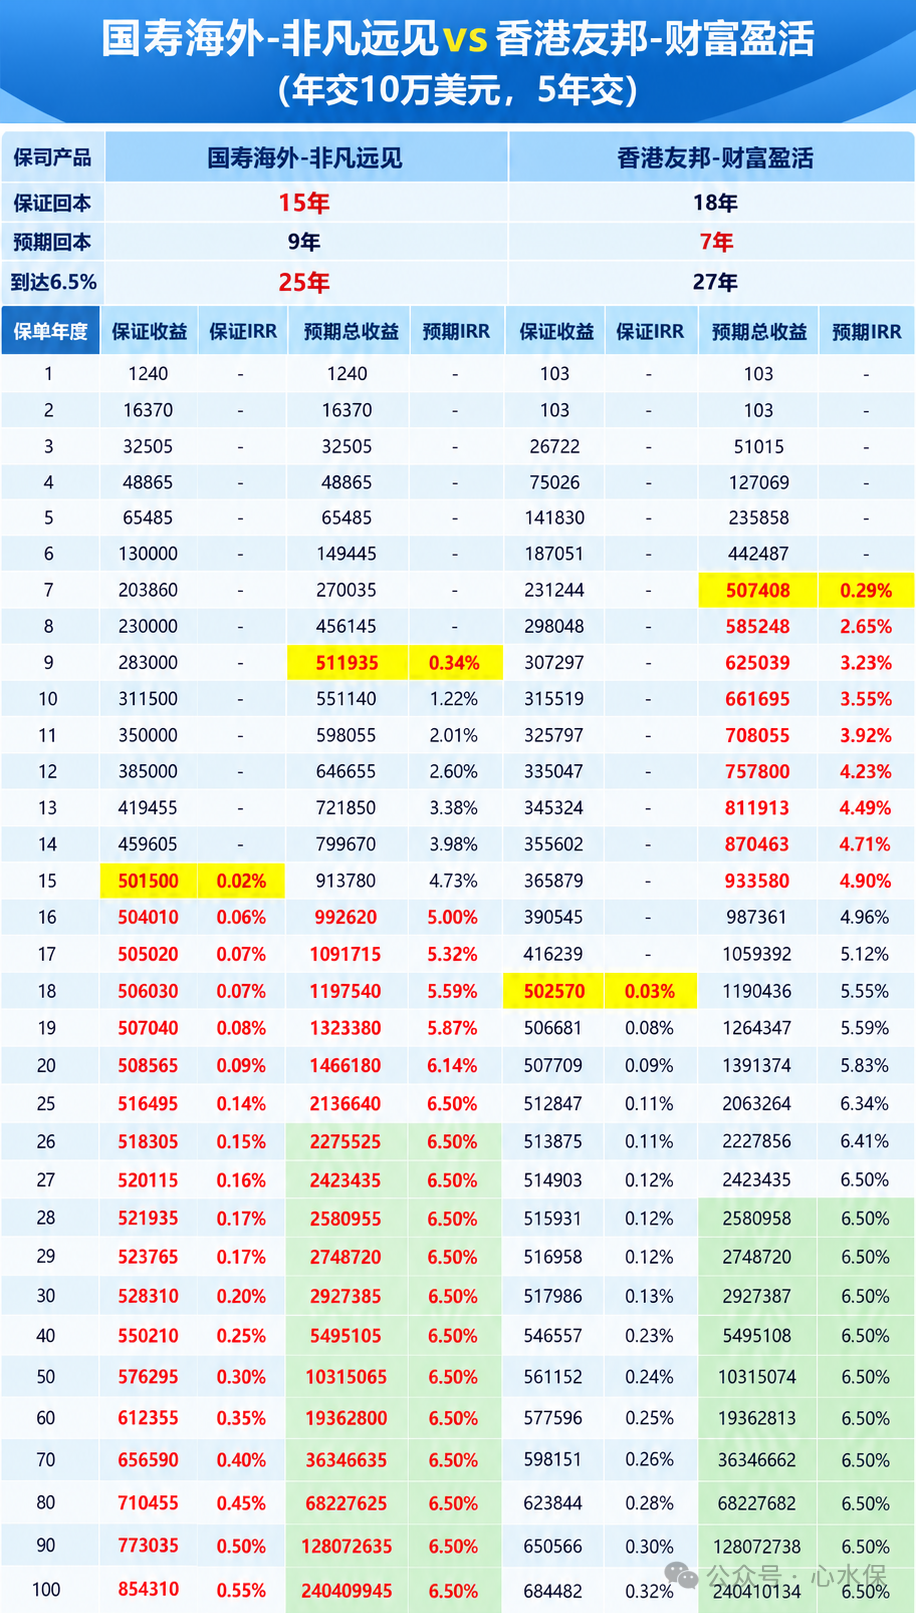916x1613 pixels.
Task: Click the '5.00%' expected IRR cell
Action: [x=452, y=917]
